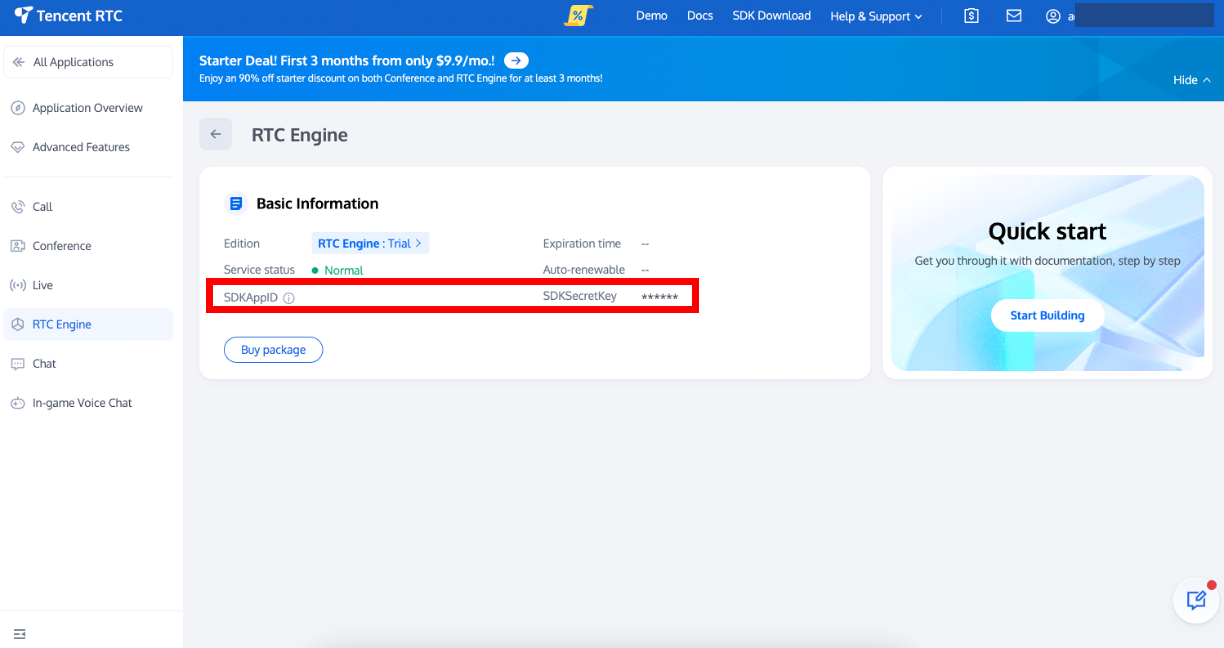Click the Auto-renewable label

[584, 270]
